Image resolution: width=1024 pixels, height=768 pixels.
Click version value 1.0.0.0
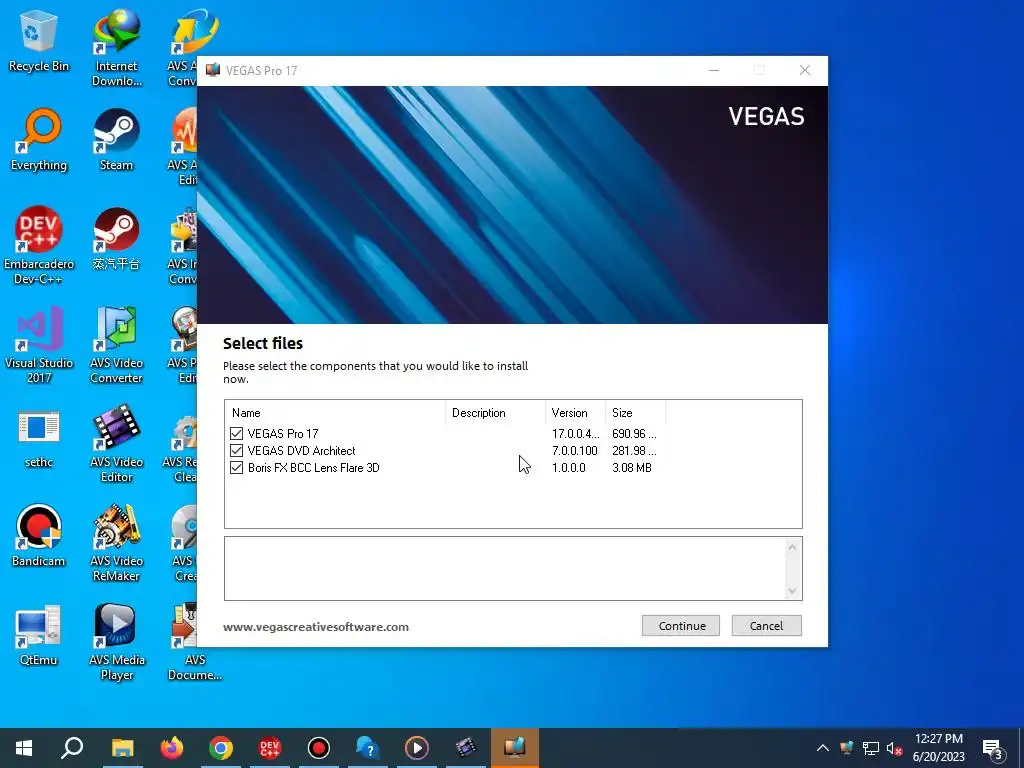[569, 468]
